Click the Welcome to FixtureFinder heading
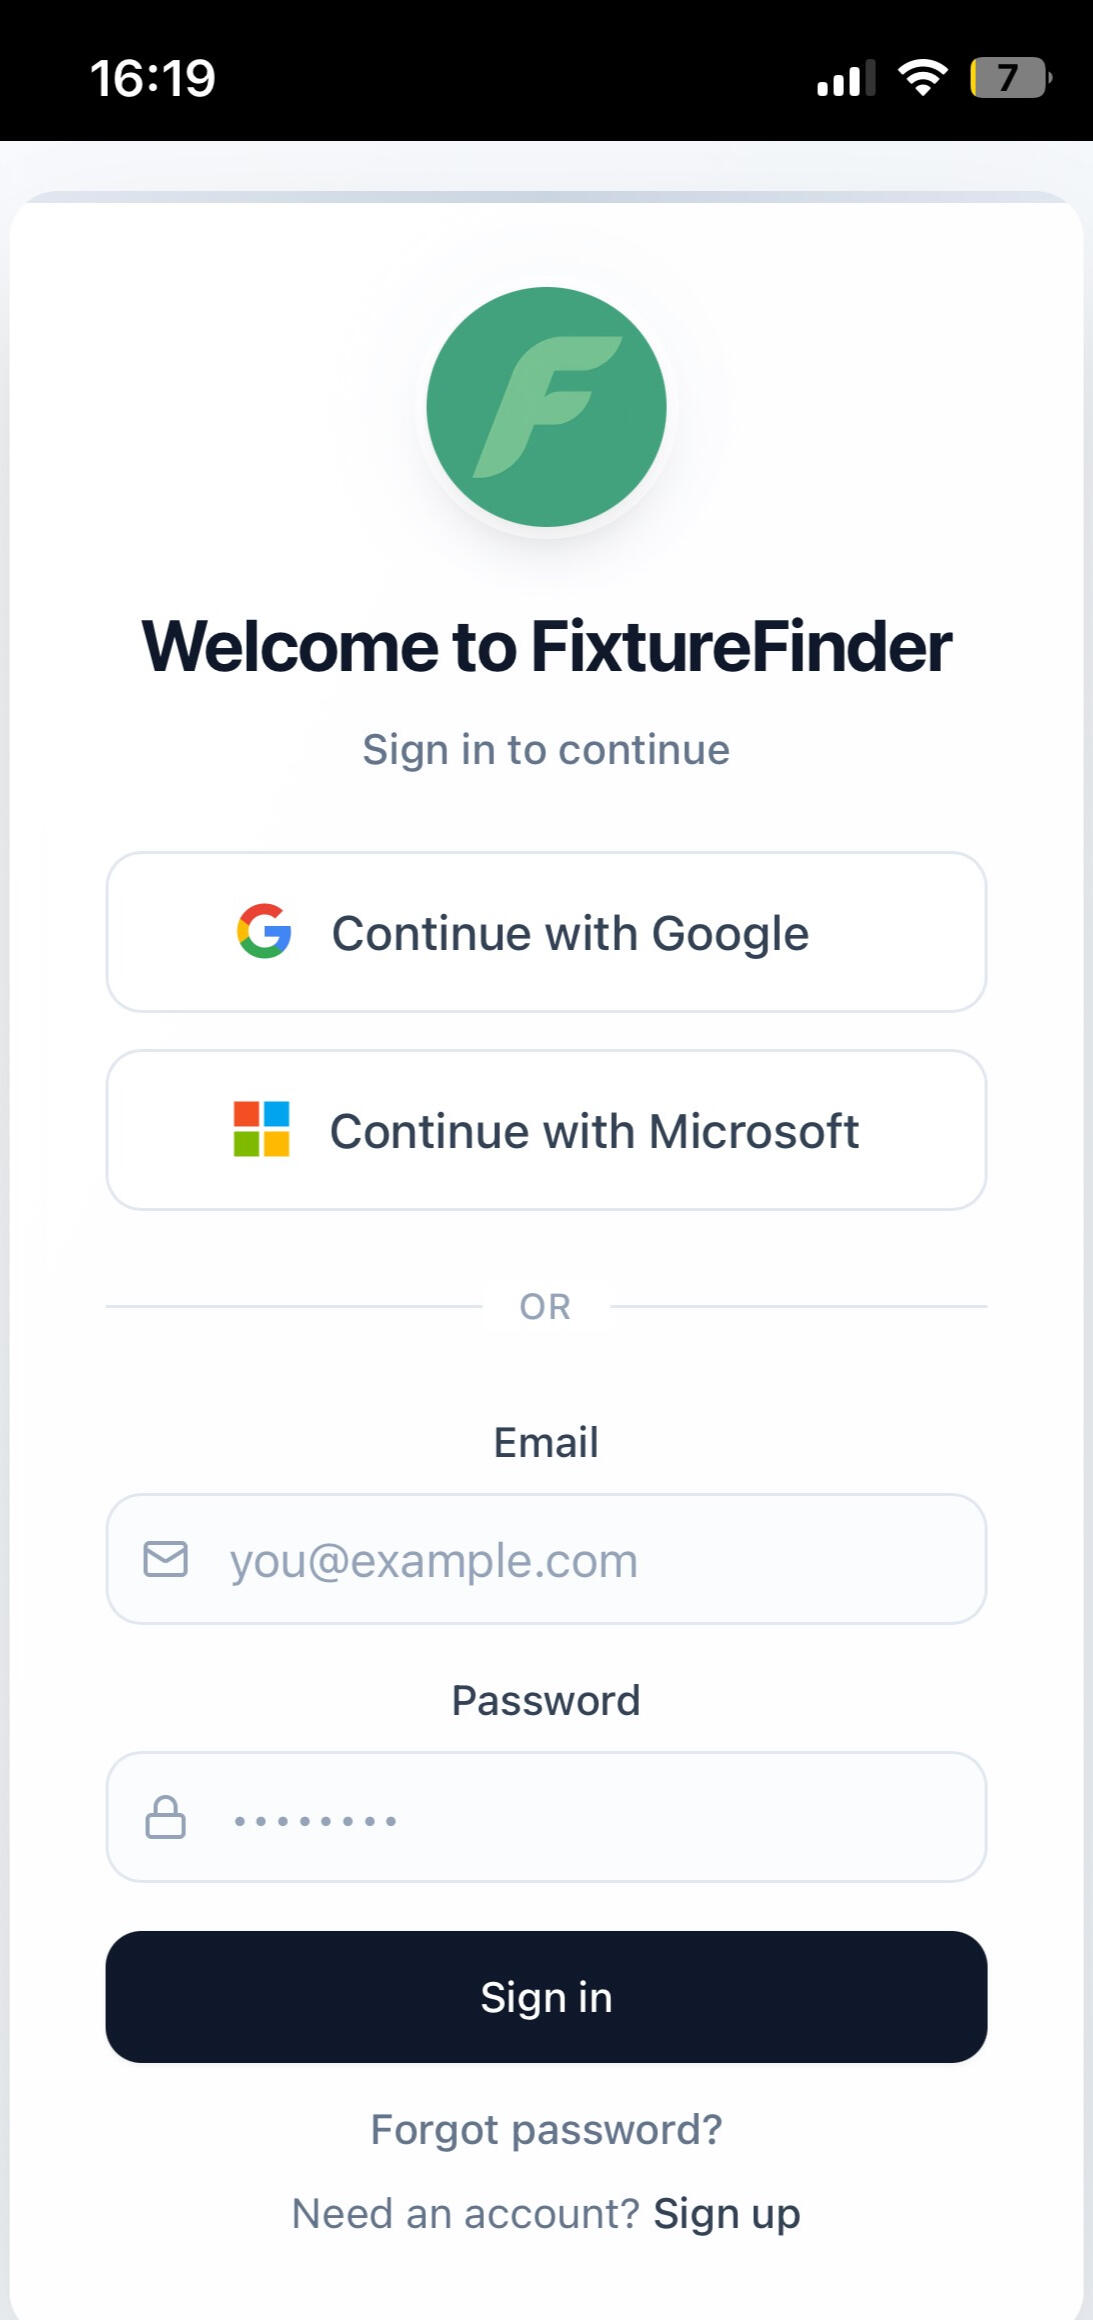The width and height of the screenshot is (1093, 2320). click(x=546, y=647)
